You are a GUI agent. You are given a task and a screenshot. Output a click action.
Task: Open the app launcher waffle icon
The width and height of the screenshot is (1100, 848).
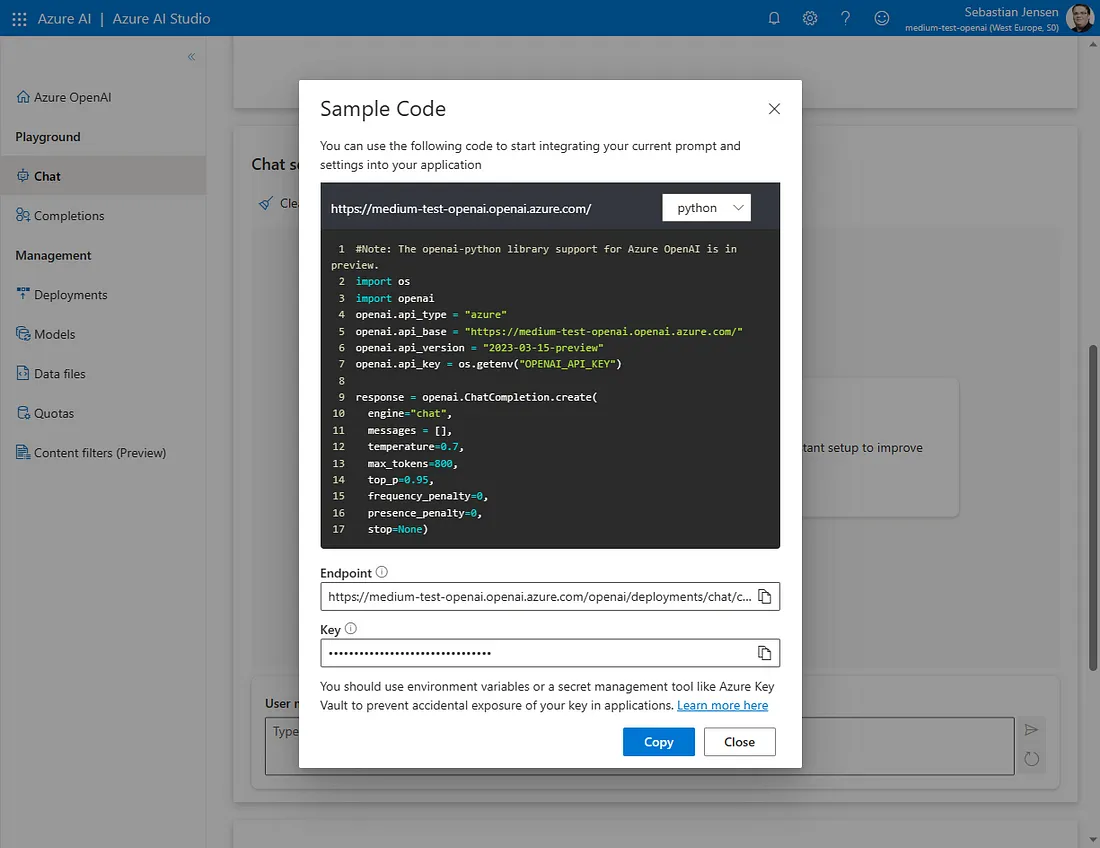(19, 18)
